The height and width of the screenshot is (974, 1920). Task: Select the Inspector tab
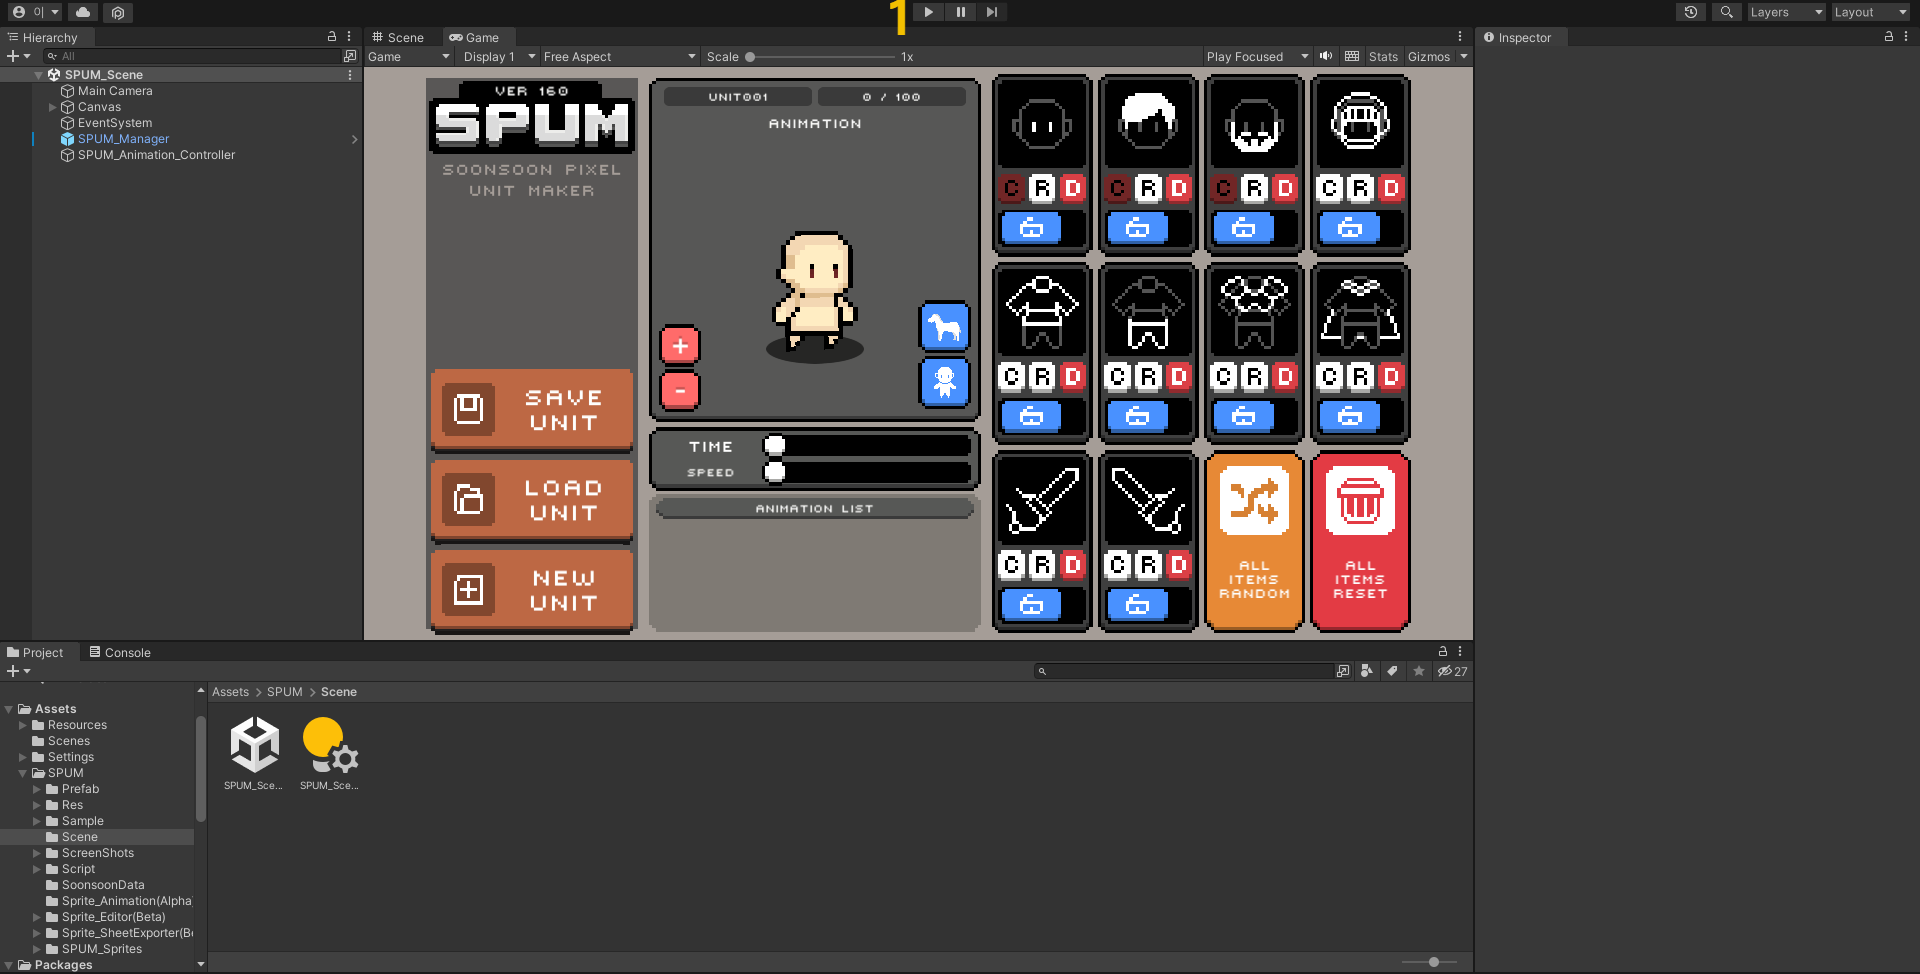(x=1518, y=37)
